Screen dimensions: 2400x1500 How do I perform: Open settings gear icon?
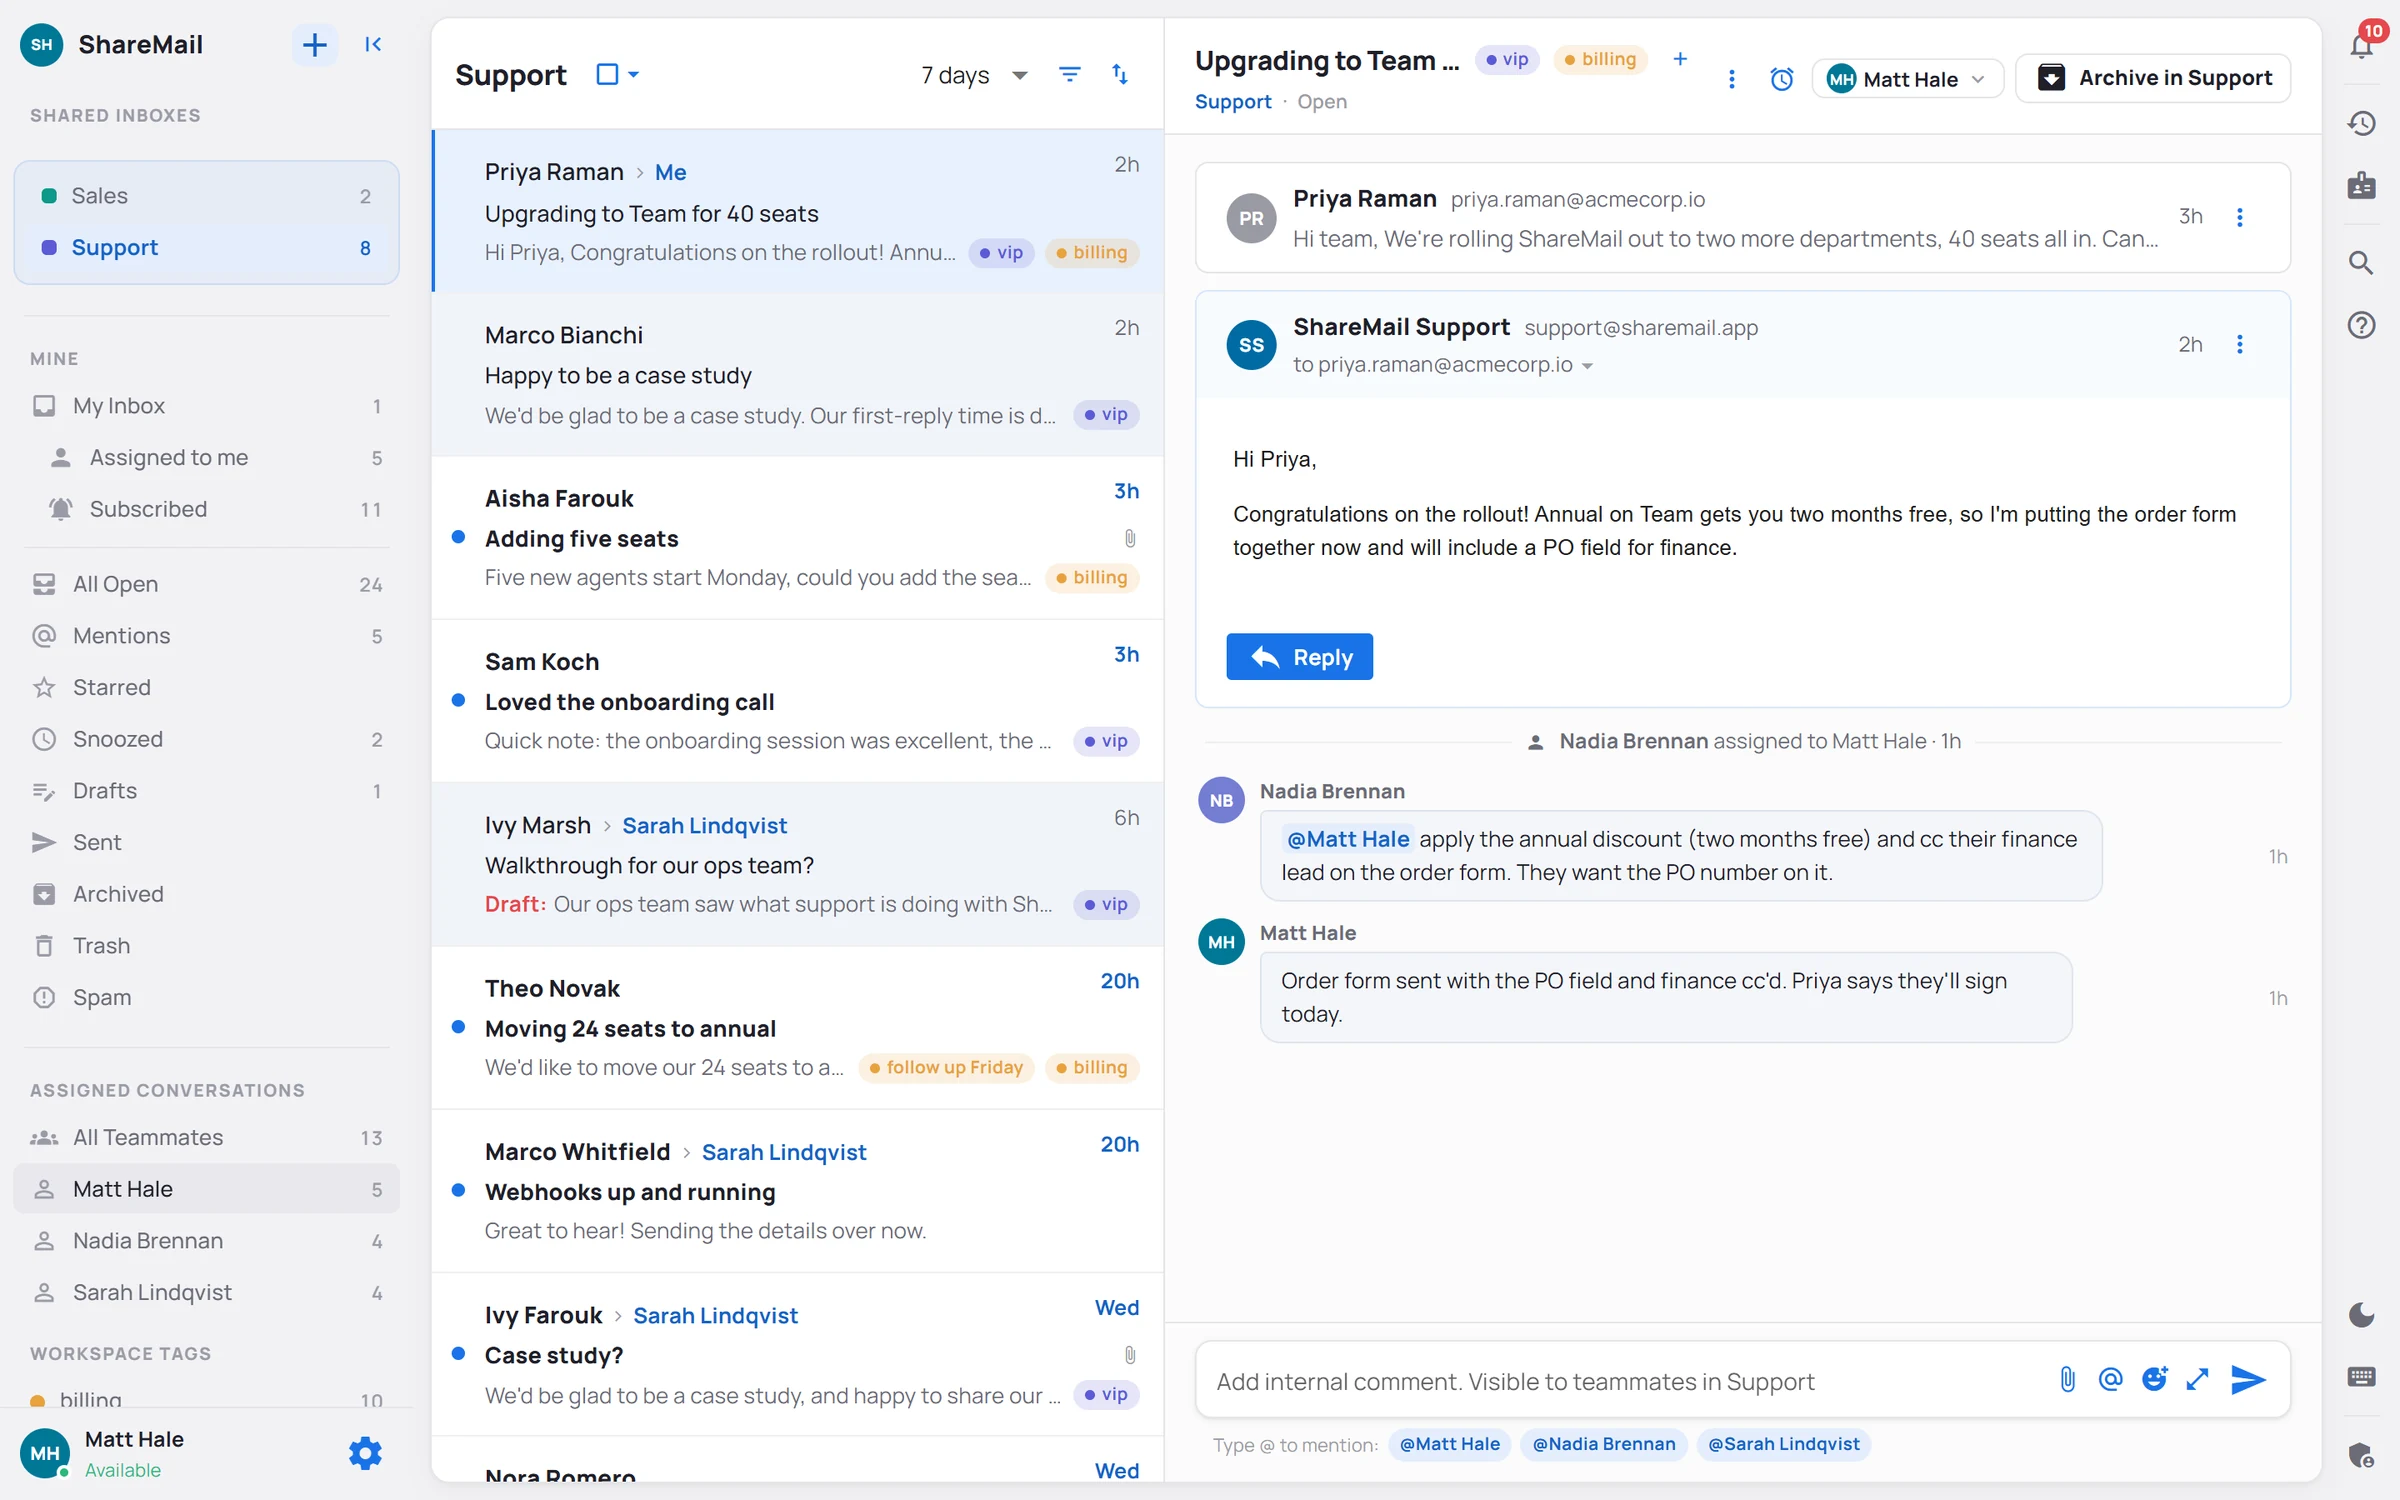(365, 1453)
